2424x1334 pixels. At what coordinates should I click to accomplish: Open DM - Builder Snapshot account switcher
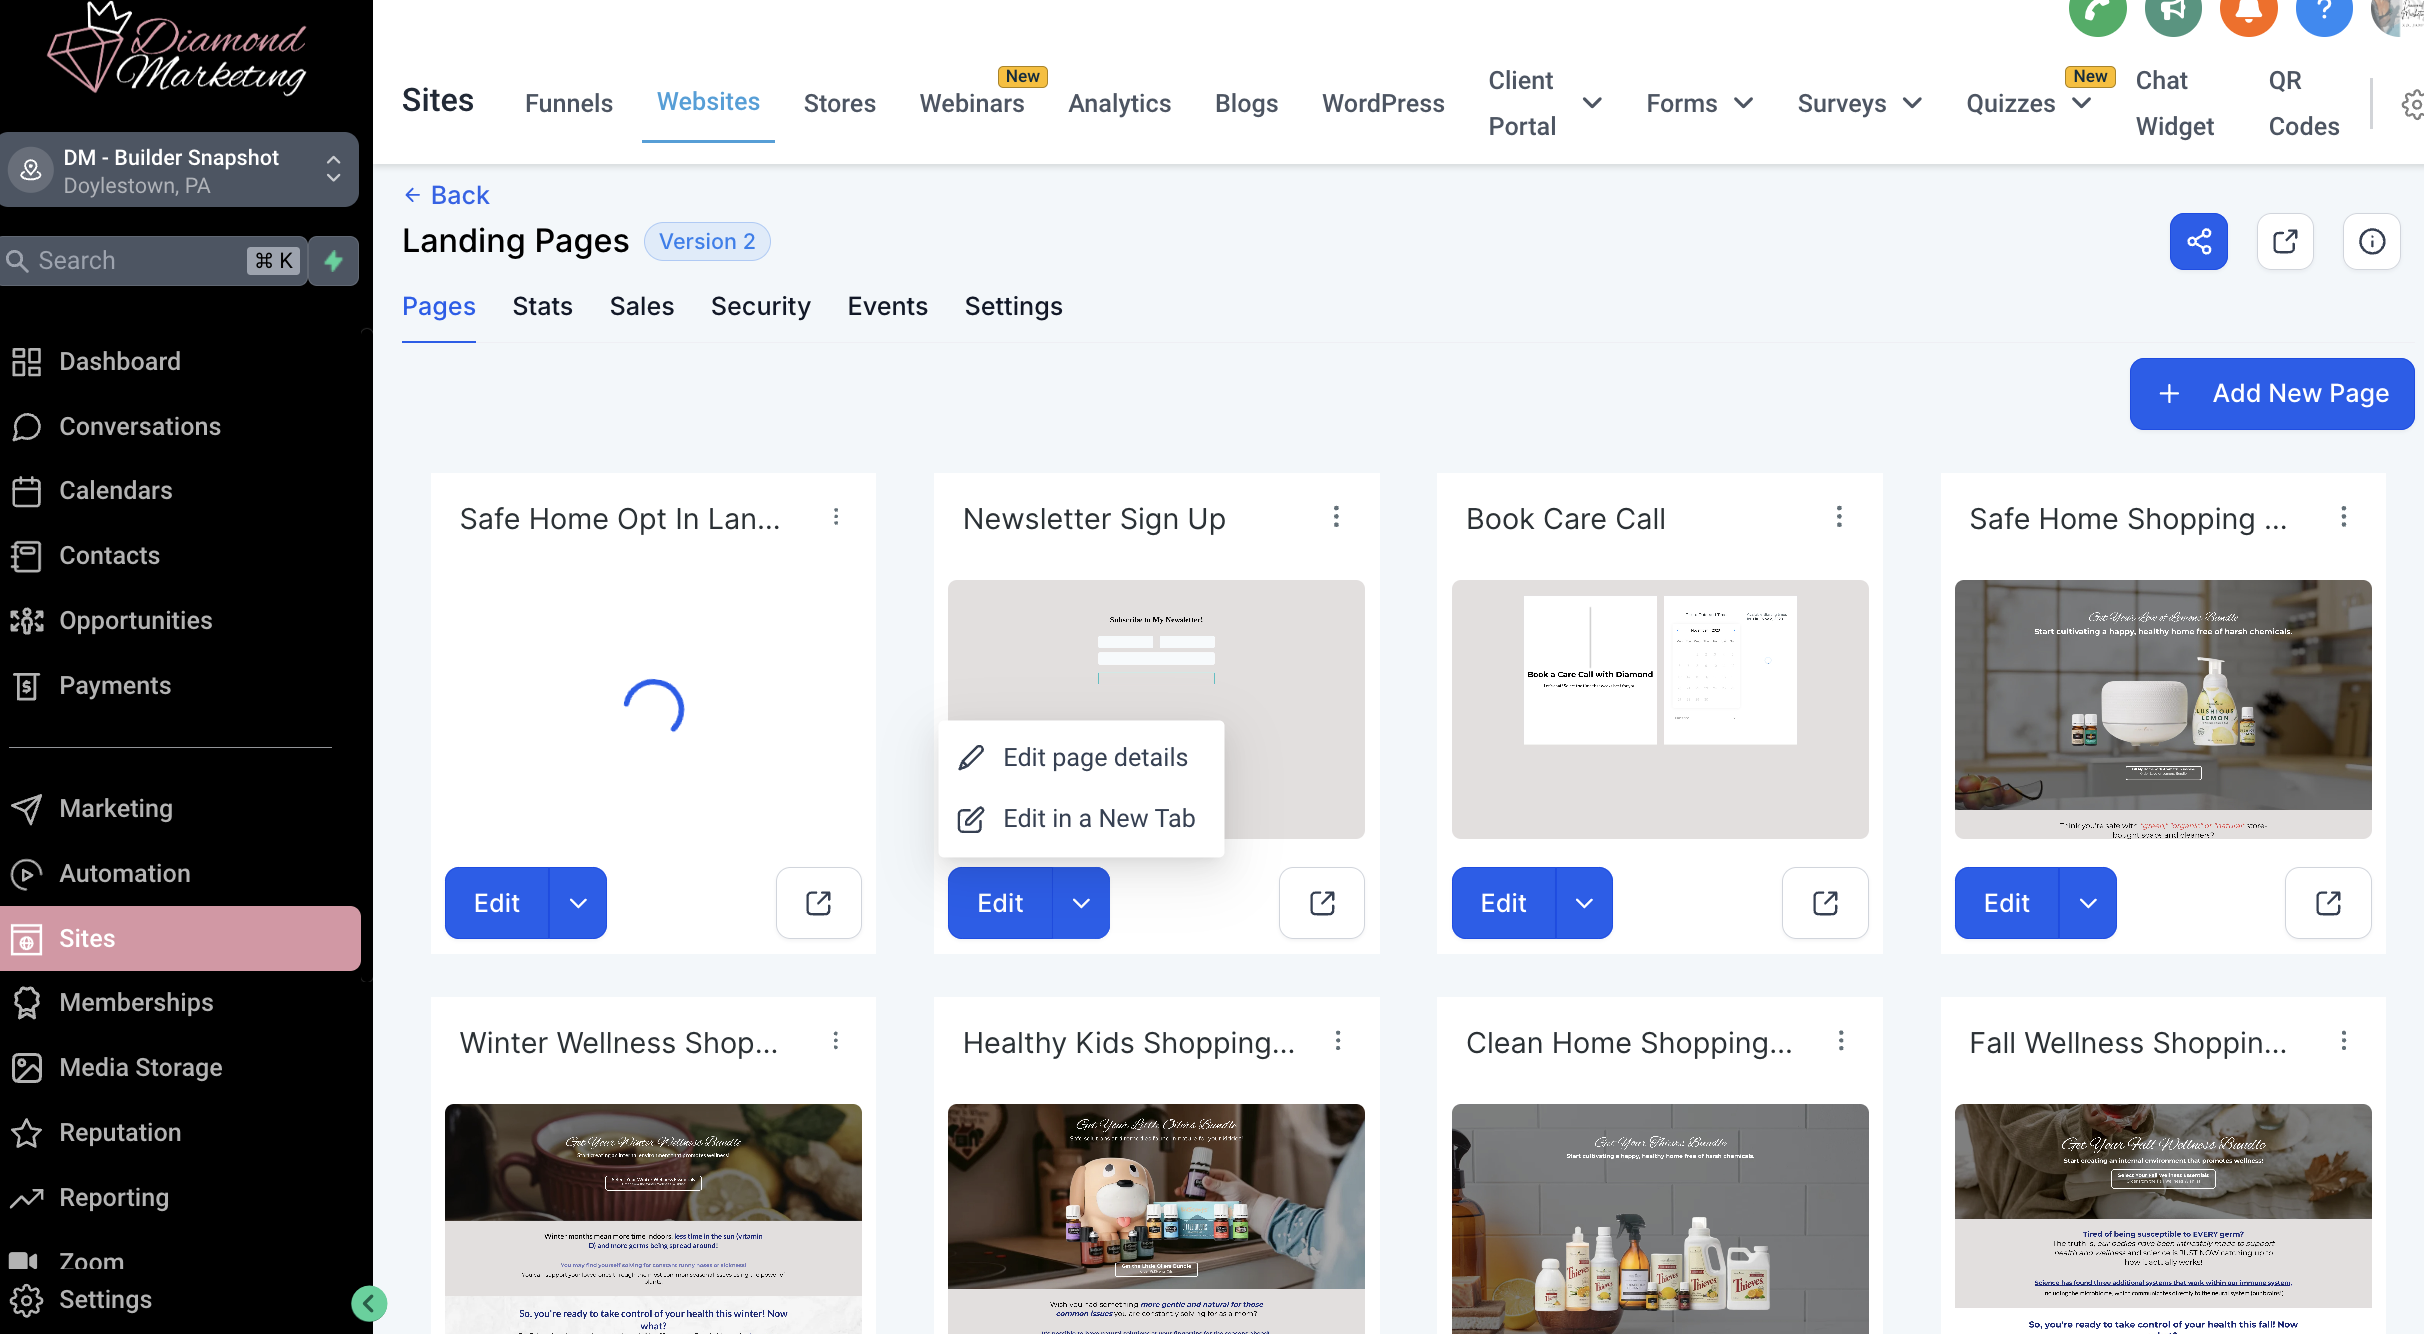pyautogui.click(x=180, y=171)
